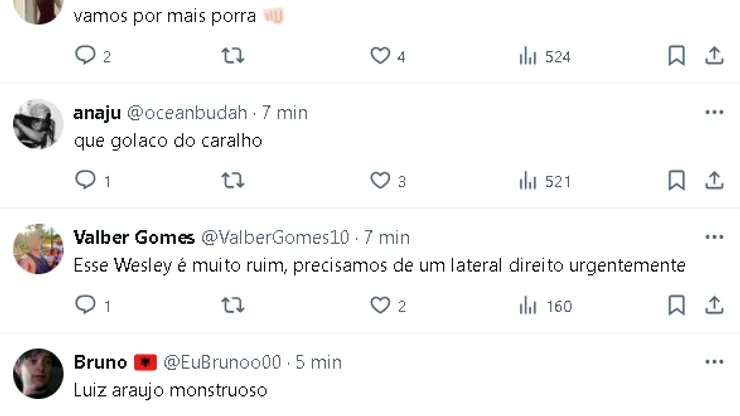This screenshot has height=416, width=740.
Task: Share anaju's tweet
Action: coord(714,181)
